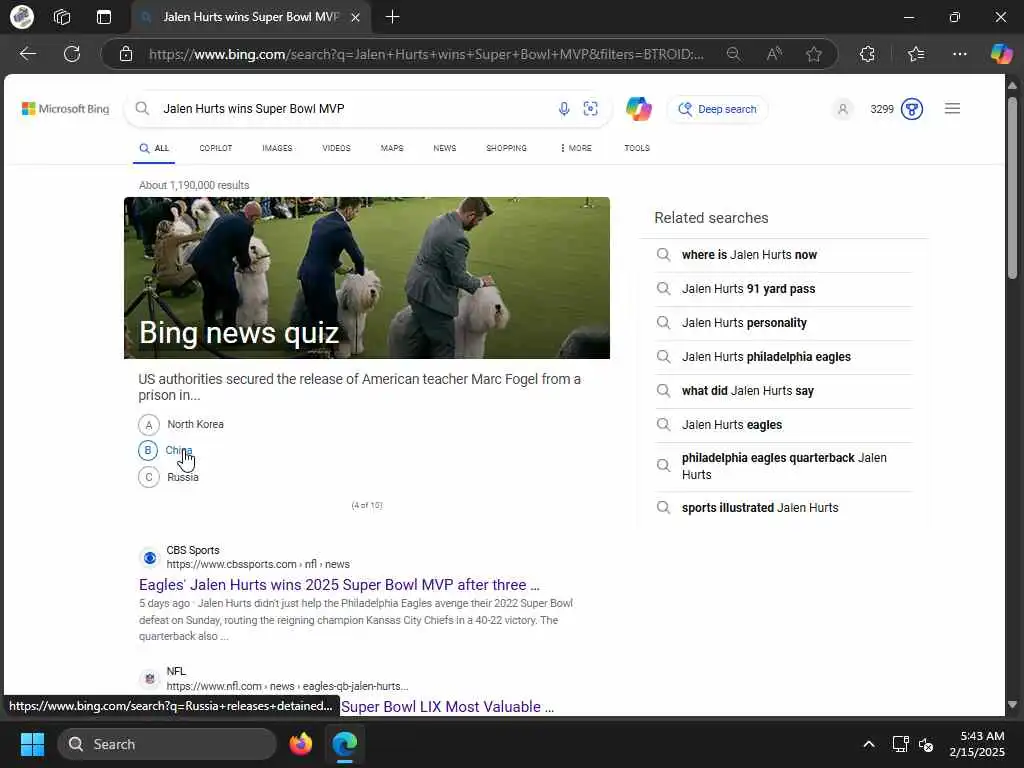
Task: Go to Microsoft Bing home logo
Action: tap(65, 109)
